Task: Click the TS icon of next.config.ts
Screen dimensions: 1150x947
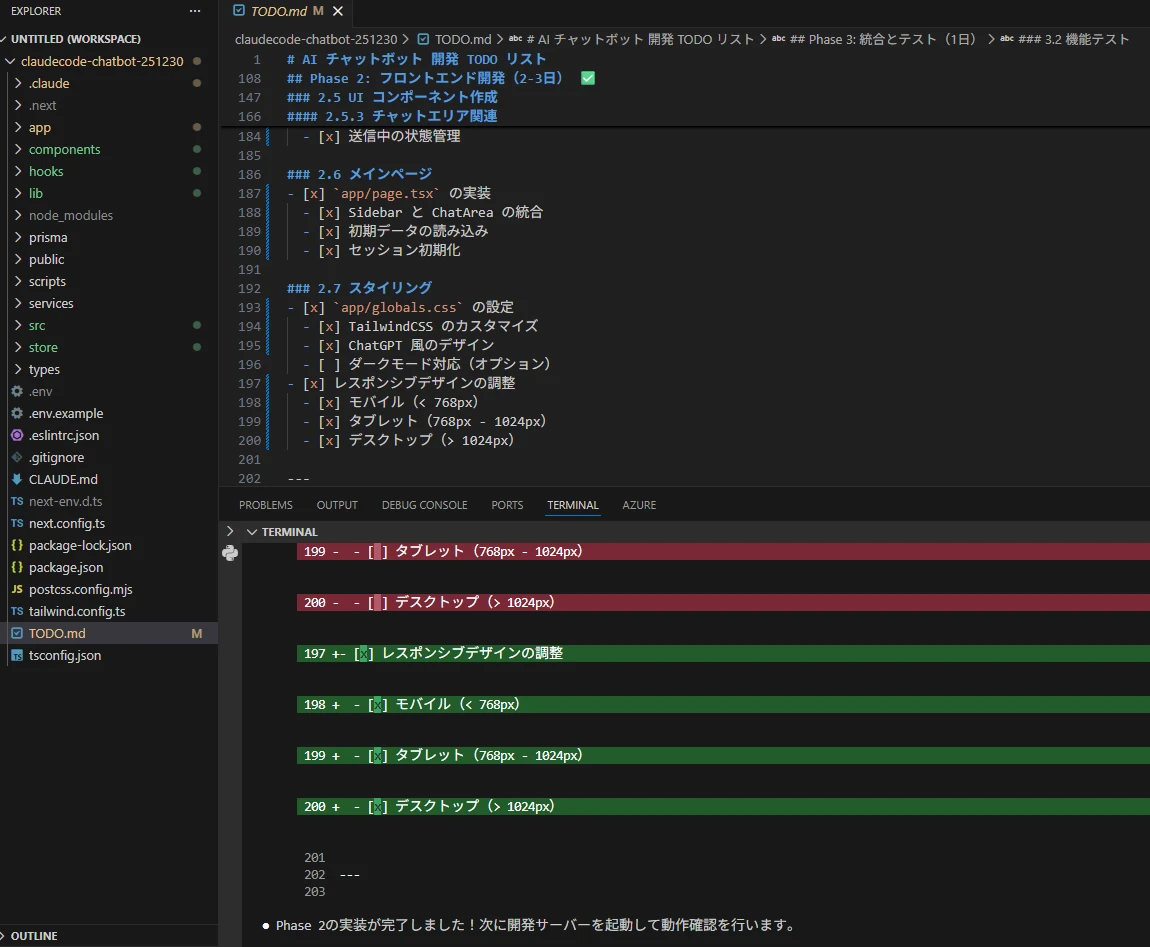Action: click(x=16, y=523)
